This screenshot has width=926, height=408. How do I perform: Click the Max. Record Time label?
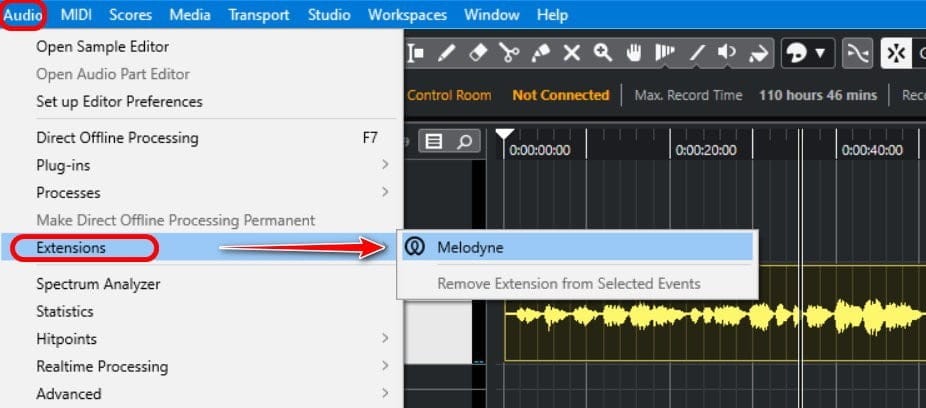click(x=688, y=95)
